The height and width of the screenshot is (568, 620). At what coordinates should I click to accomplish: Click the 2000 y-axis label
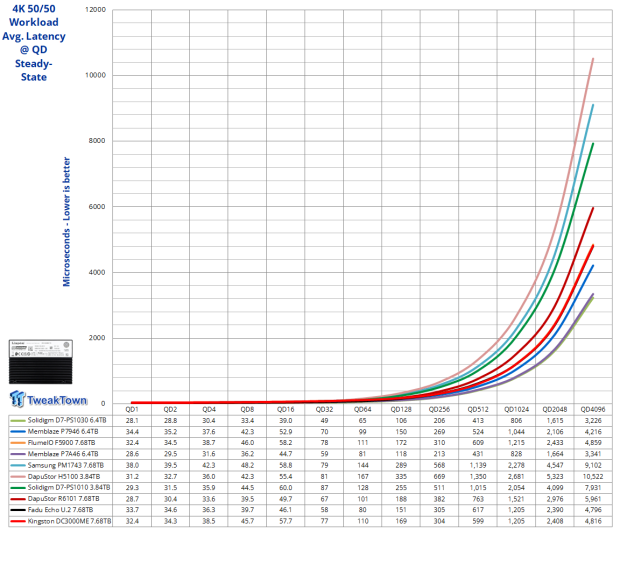coord(97,338)
